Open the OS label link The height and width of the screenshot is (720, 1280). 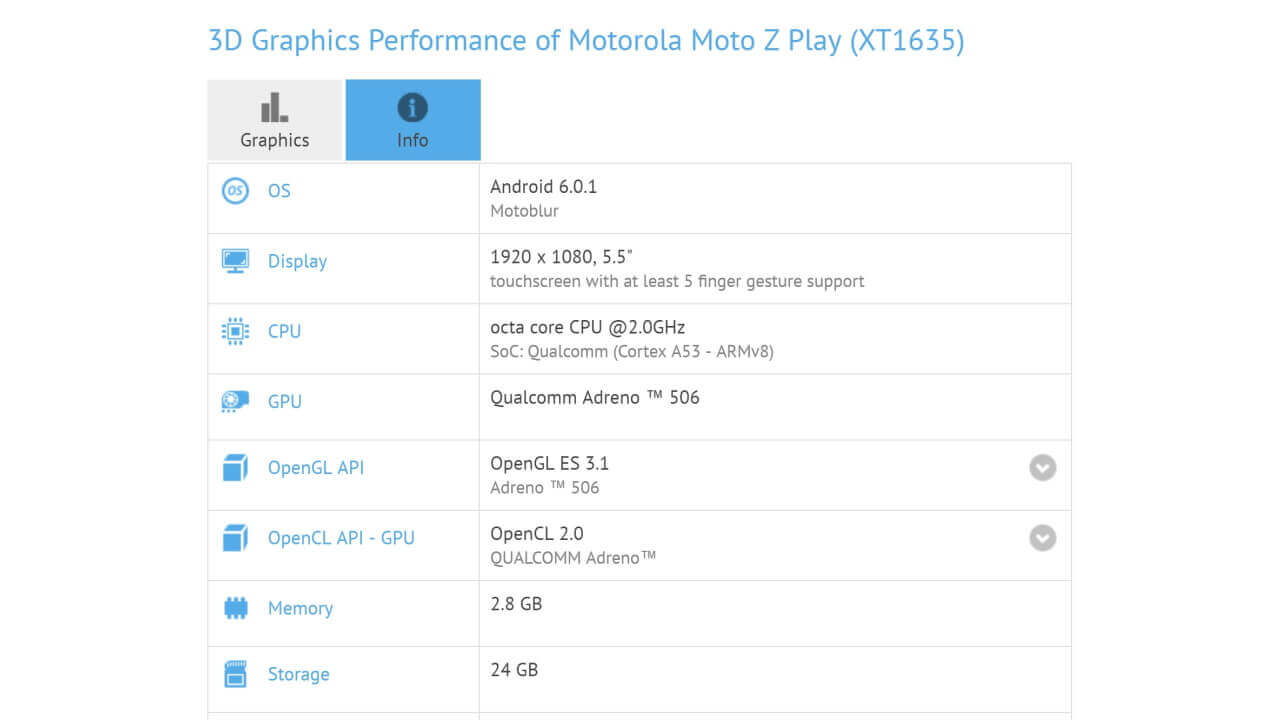[x=279, y=190]
